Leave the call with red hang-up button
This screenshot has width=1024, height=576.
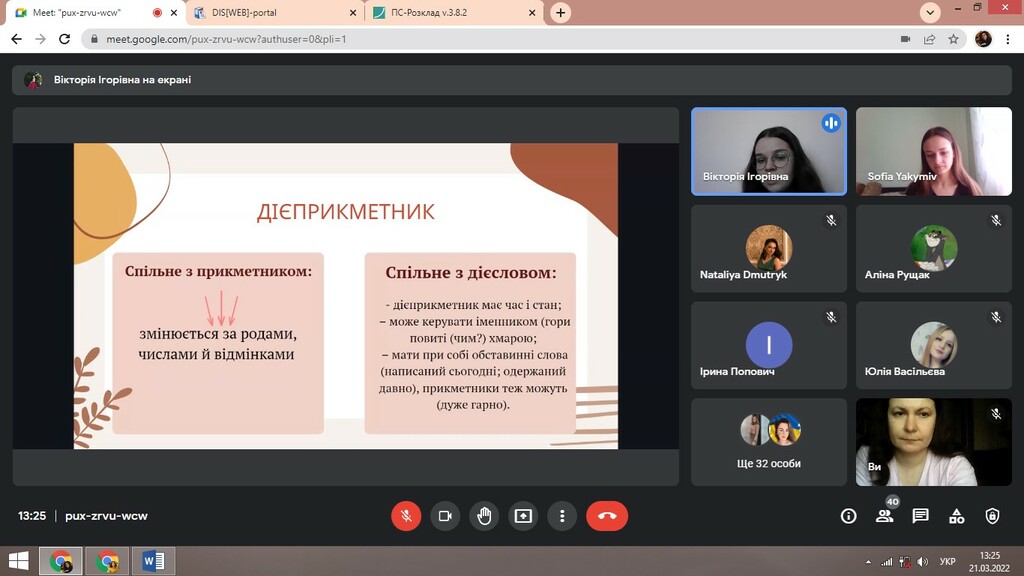607,516
